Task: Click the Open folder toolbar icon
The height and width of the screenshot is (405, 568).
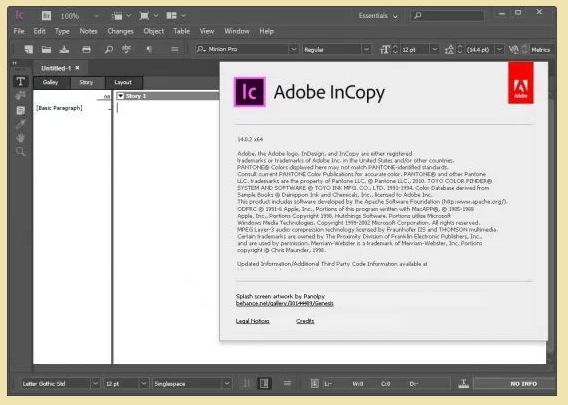Action: point(46,49)
